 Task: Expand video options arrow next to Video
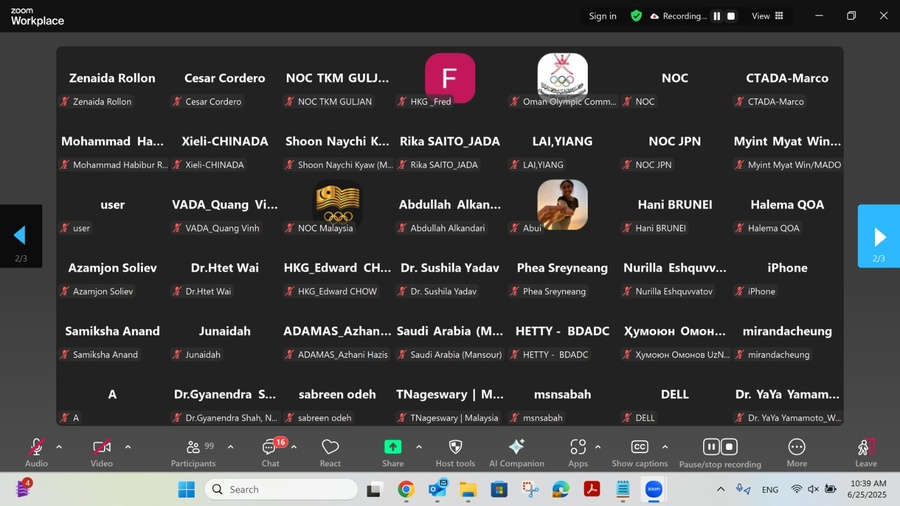point(128,447)
